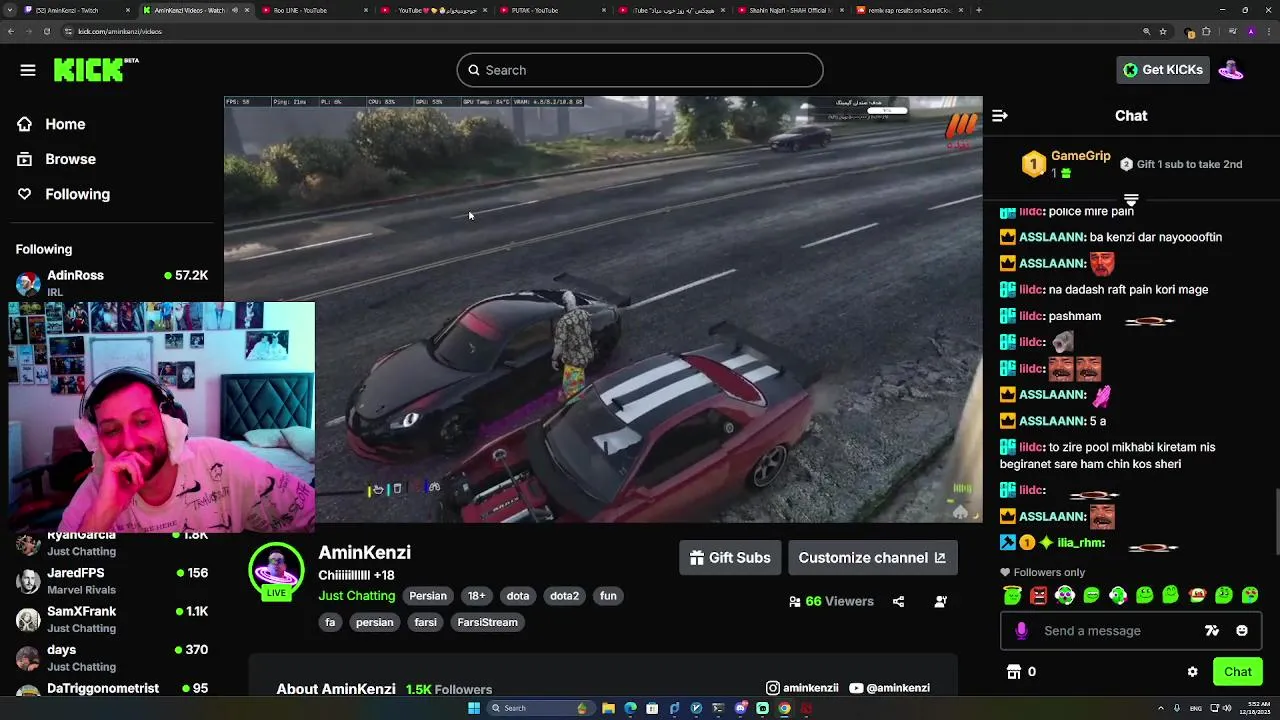Insert the angry red emote
The height and width of the screenshot is (720, 1280).
1039,596
